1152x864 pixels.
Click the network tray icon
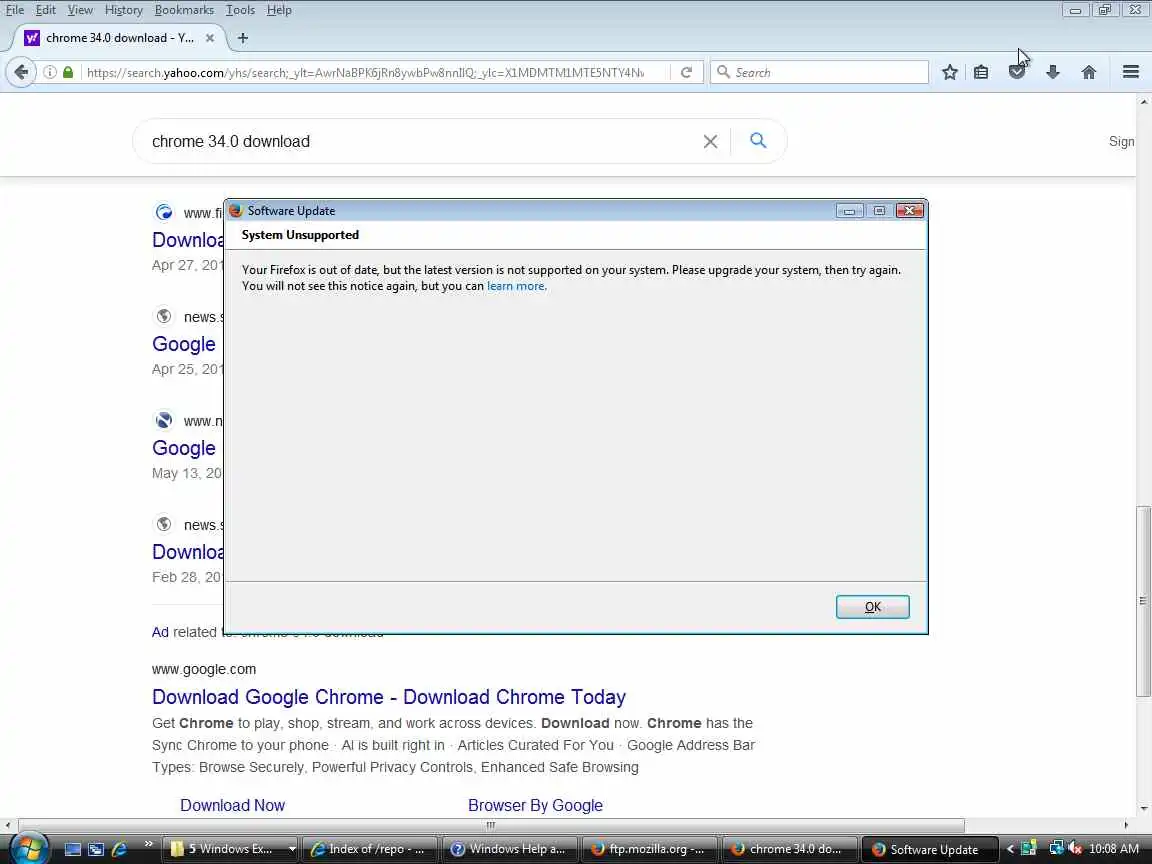coord(1056,849)
